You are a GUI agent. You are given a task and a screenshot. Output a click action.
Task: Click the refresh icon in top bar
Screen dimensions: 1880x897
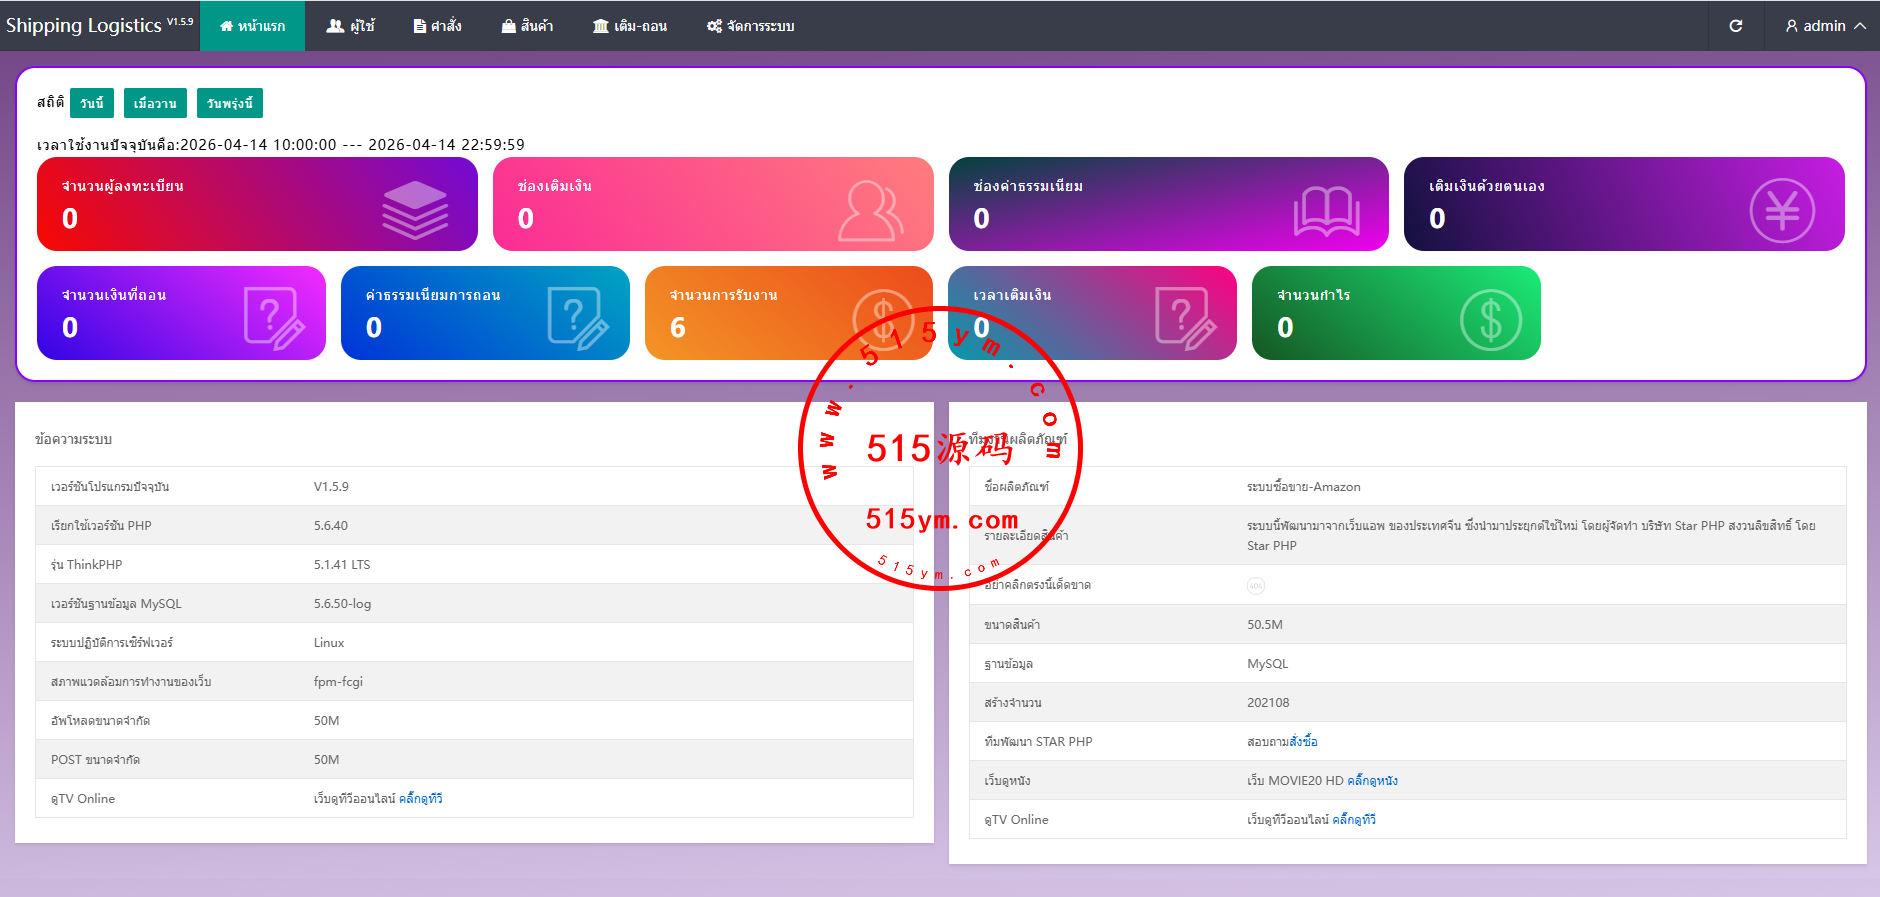tap(1736, 26)
